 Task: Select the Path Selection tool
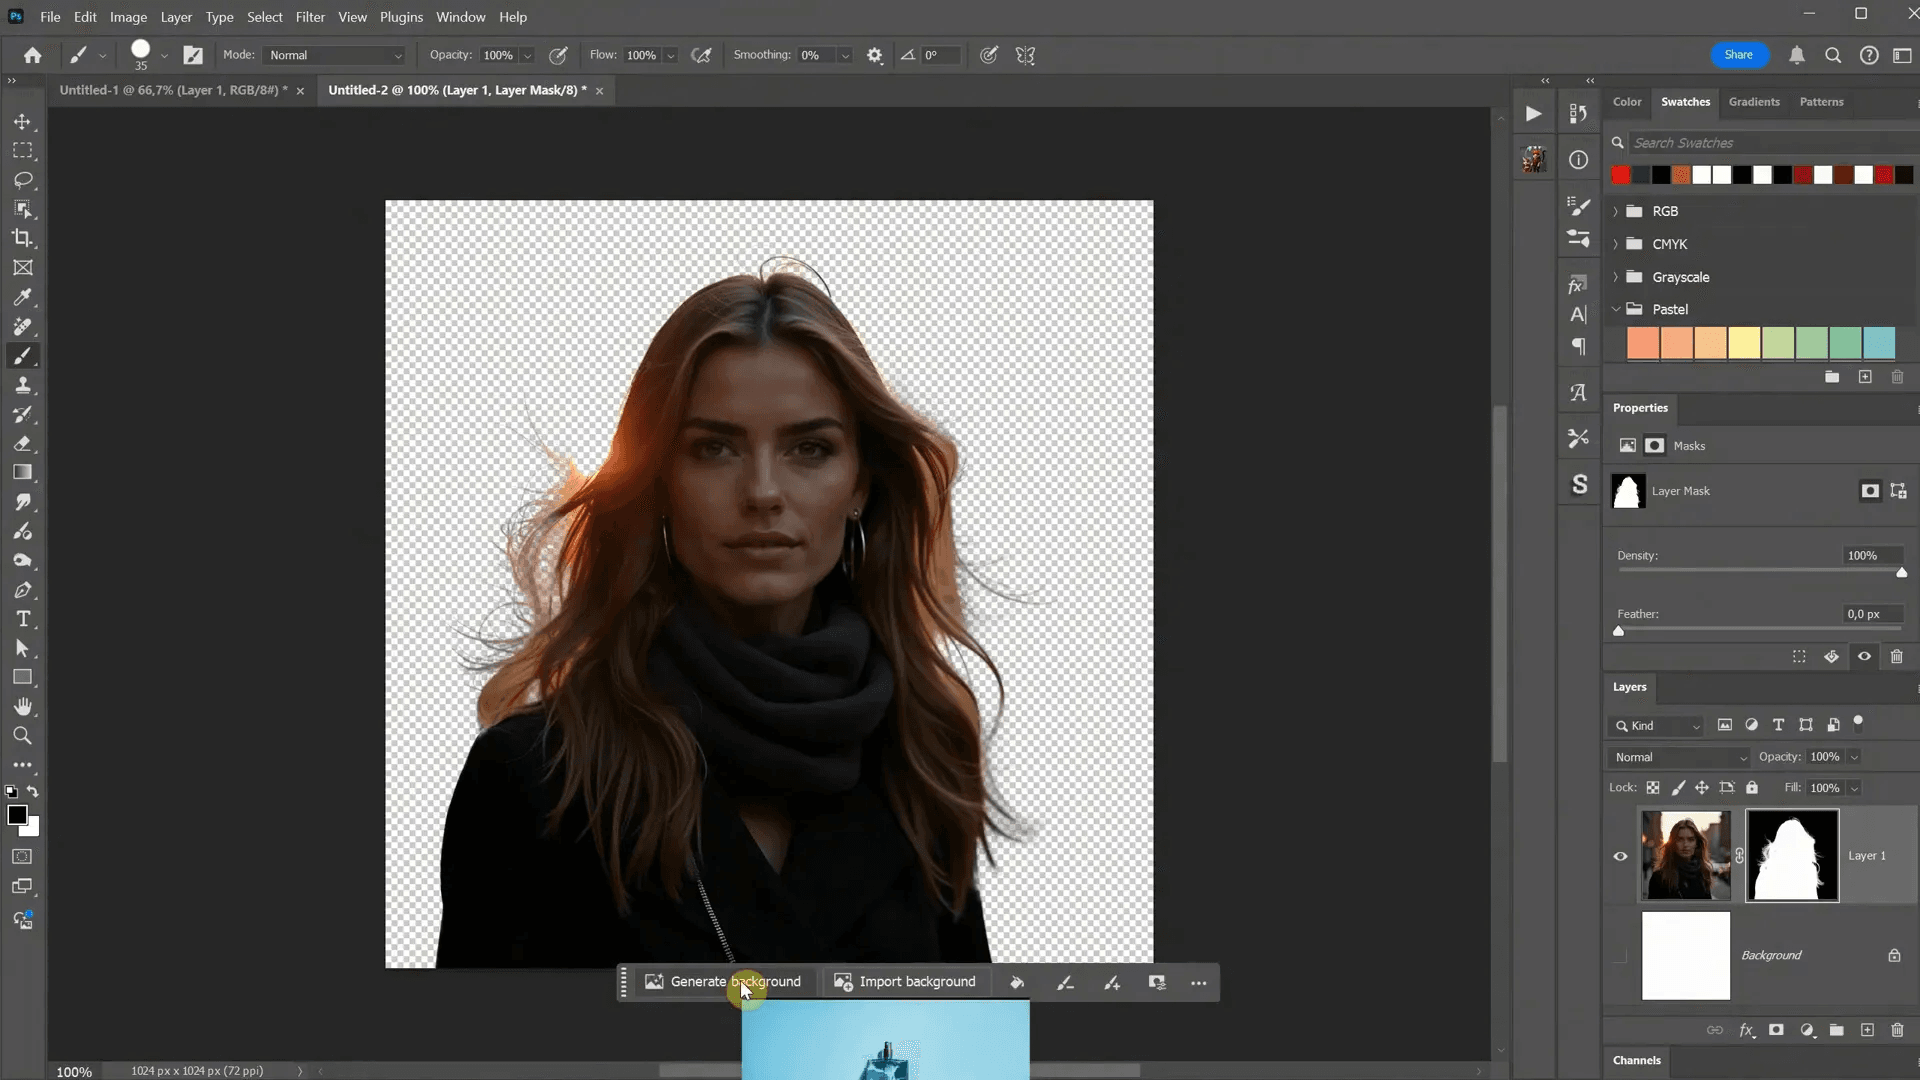[22, 648]
